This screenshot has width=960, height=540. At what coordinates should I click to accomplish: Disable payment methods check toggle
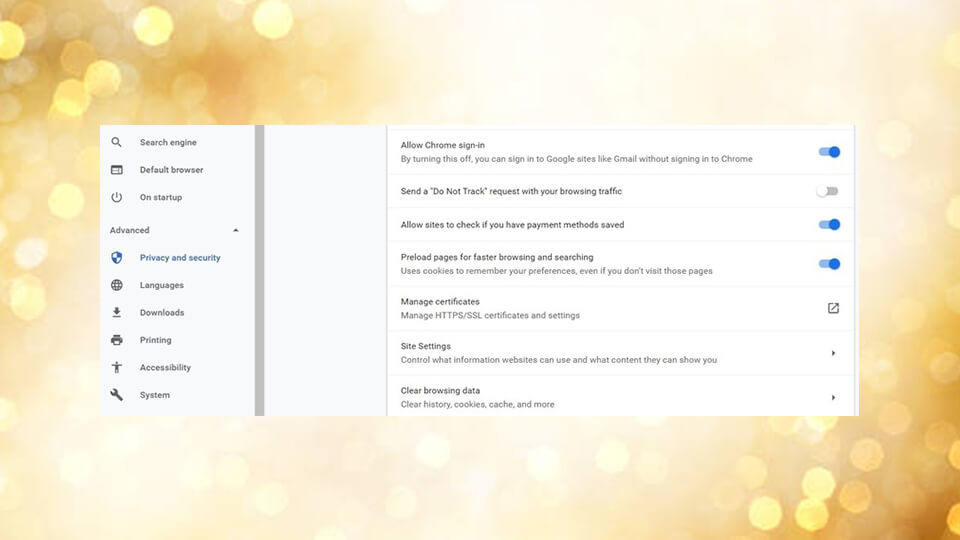[x=830, y=225]
